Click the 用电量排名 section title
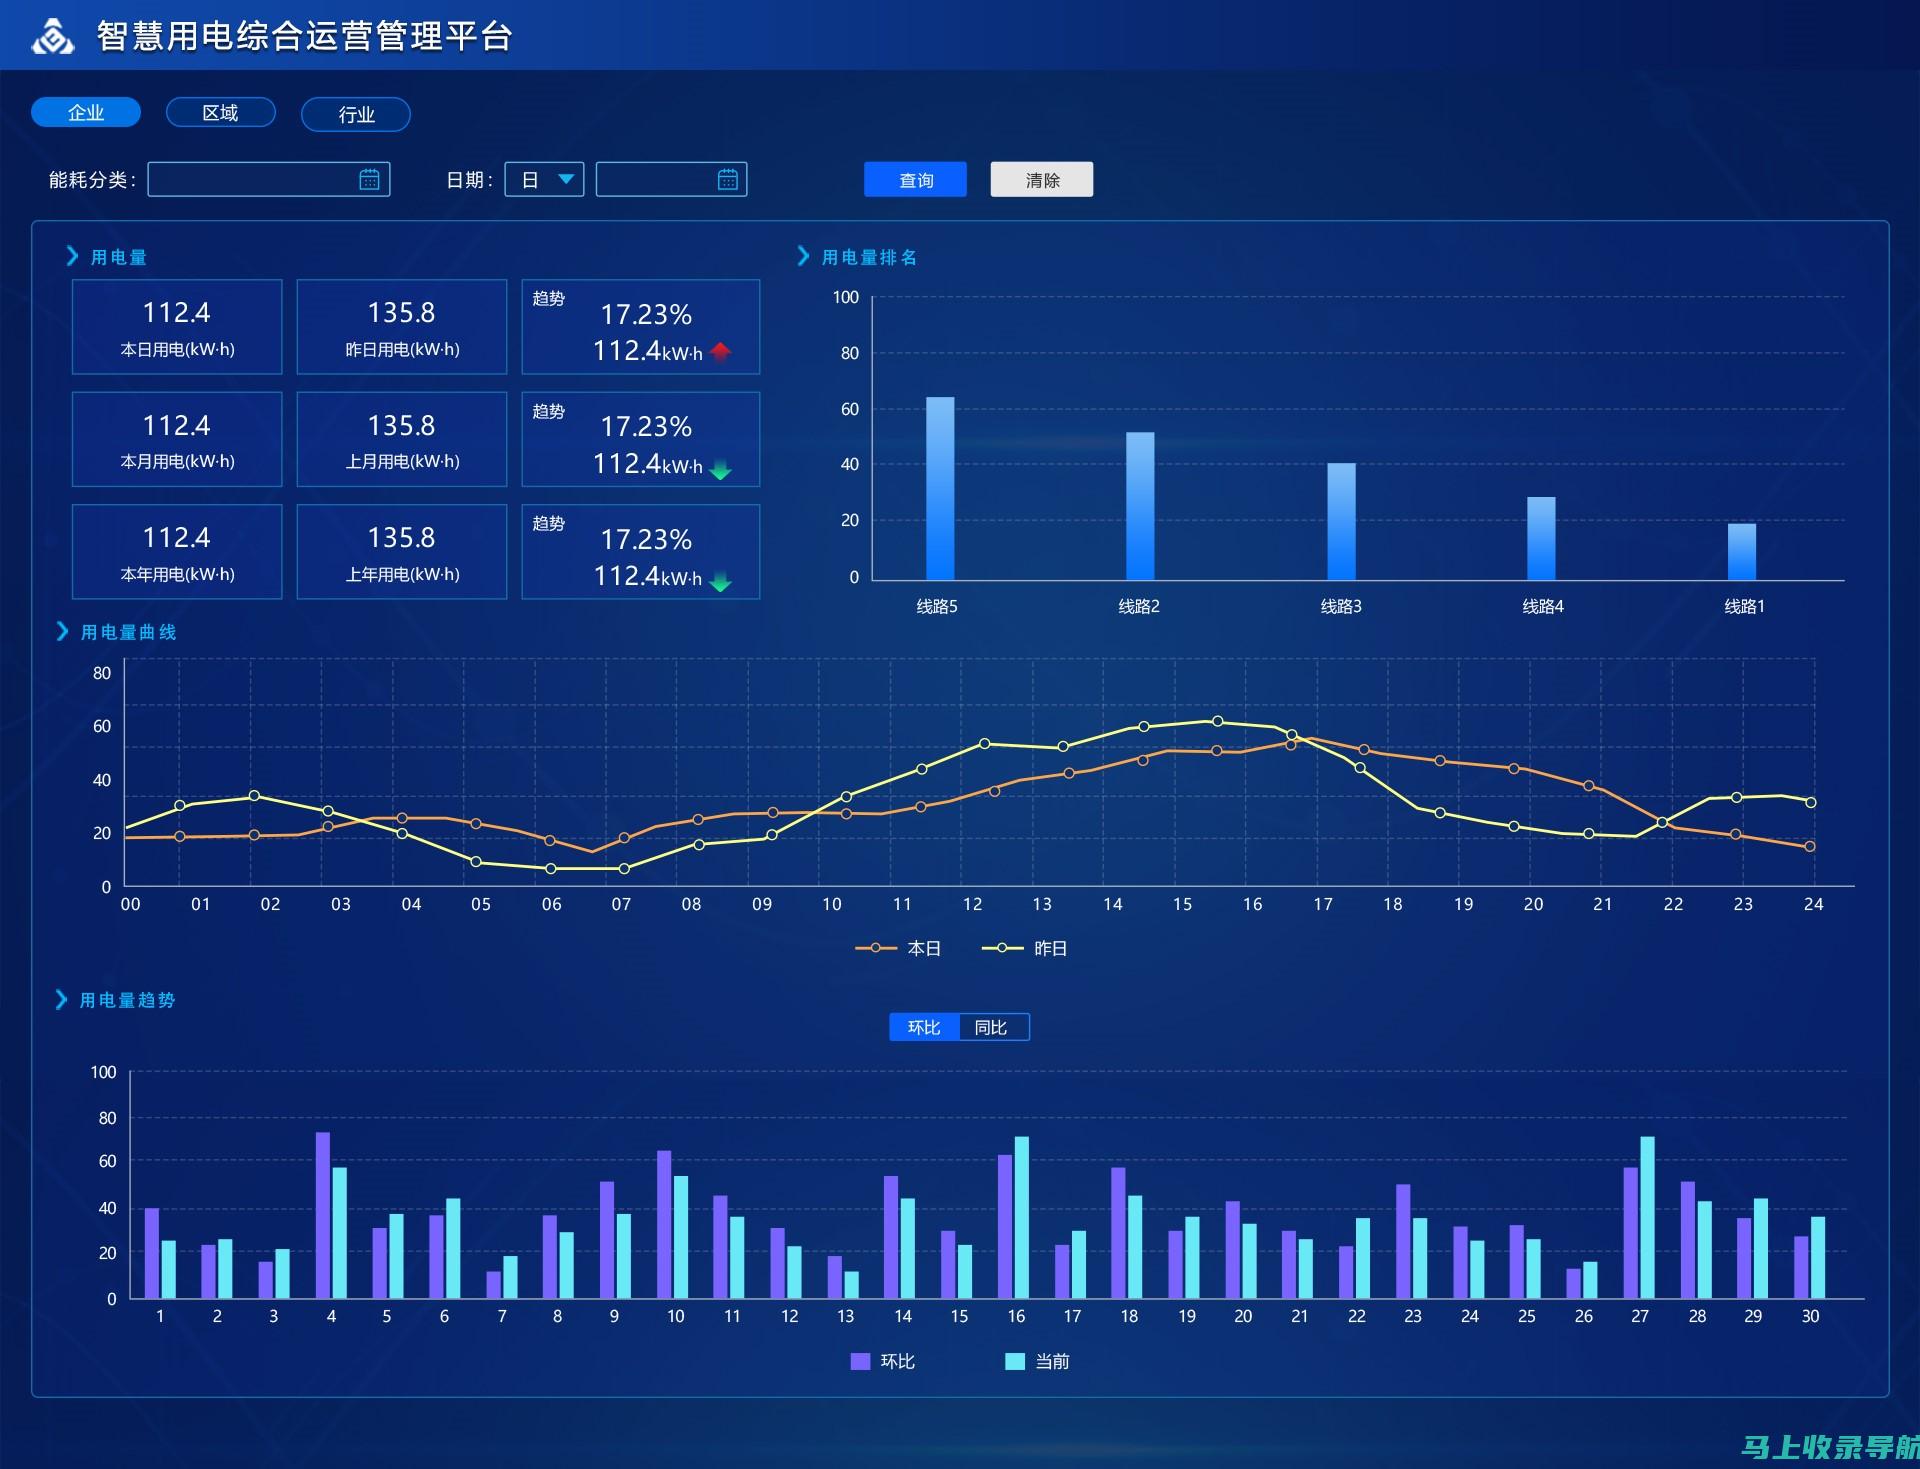This screenshot has height=1469, width=1920. point(869,257)
